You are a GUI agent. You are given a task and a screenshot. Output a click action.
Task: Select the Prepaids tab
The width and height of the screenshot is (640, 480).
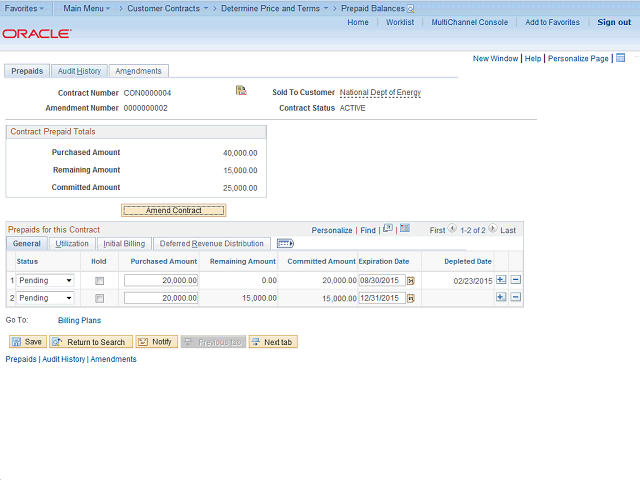click(27, 71)
